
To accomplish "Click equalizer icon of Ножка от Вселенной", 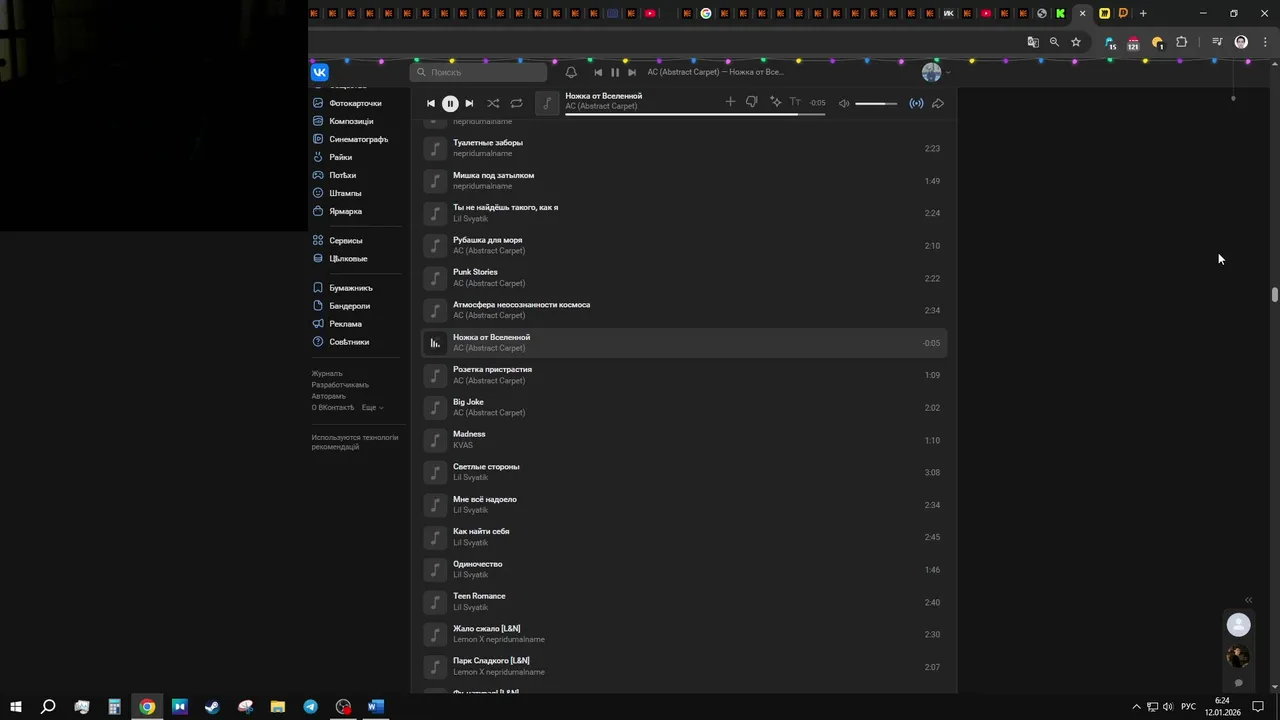I will (x=435, y=343).
